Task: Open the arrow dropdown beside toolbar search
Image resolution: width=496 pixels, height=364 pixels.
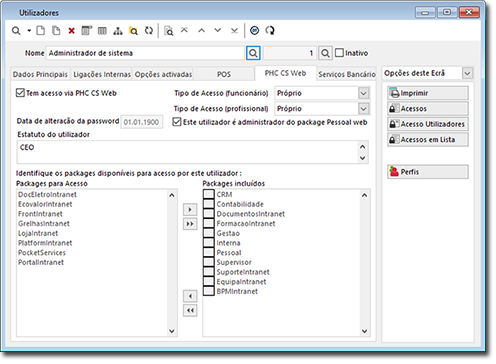Action: pyautogui.click(x=29, y=31)
